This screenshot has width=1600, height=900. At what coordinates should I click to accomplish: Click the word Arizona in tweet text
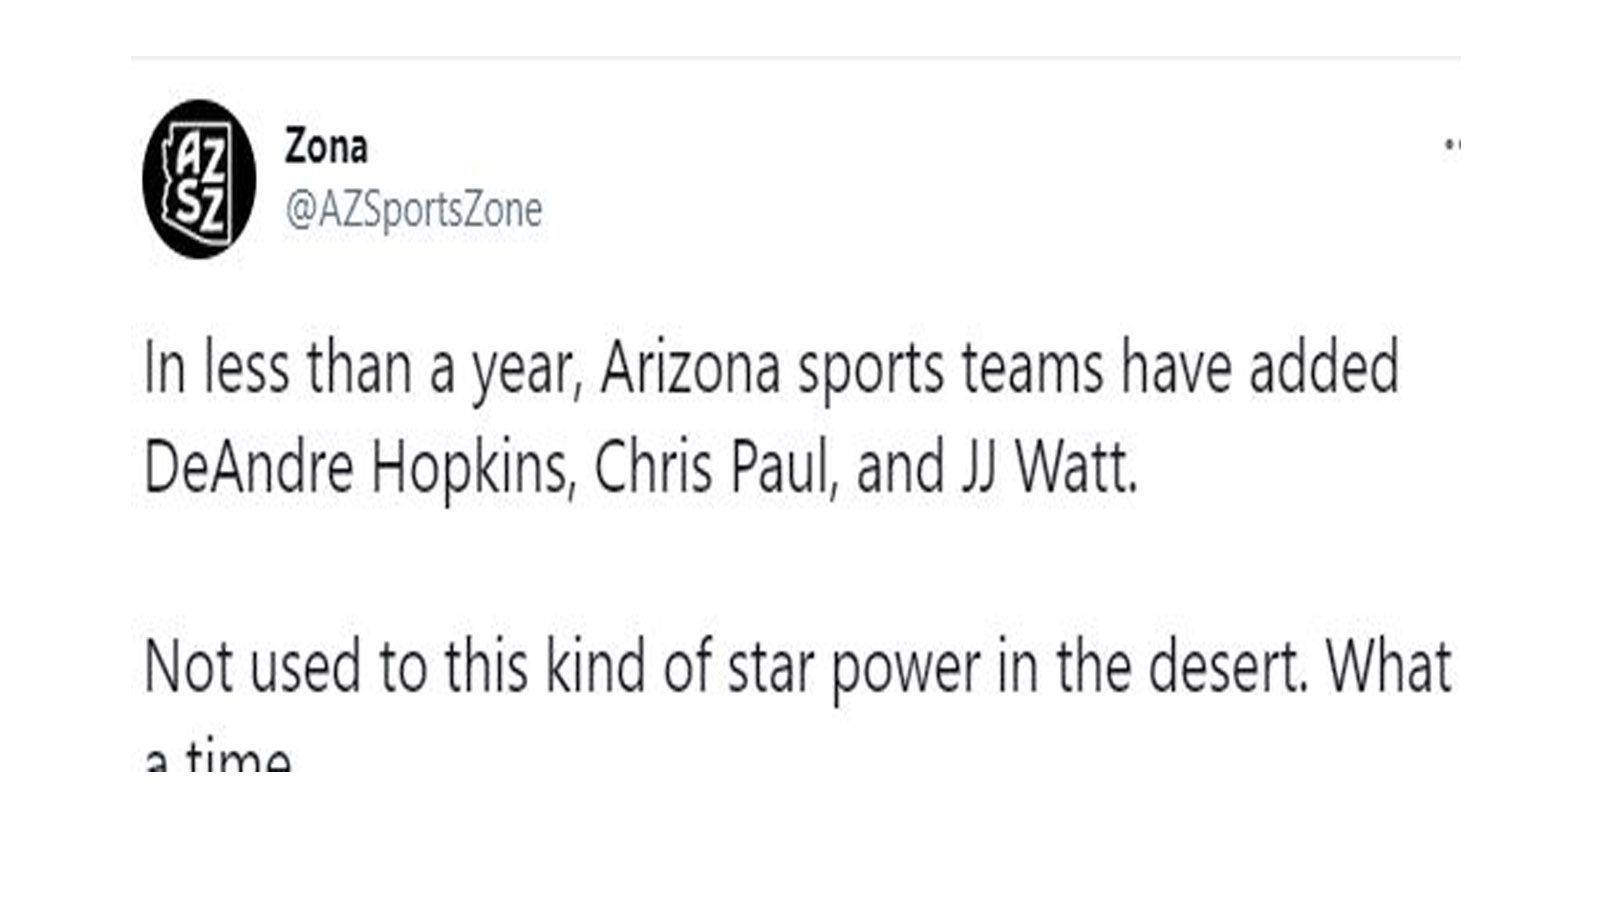(690, 368)
